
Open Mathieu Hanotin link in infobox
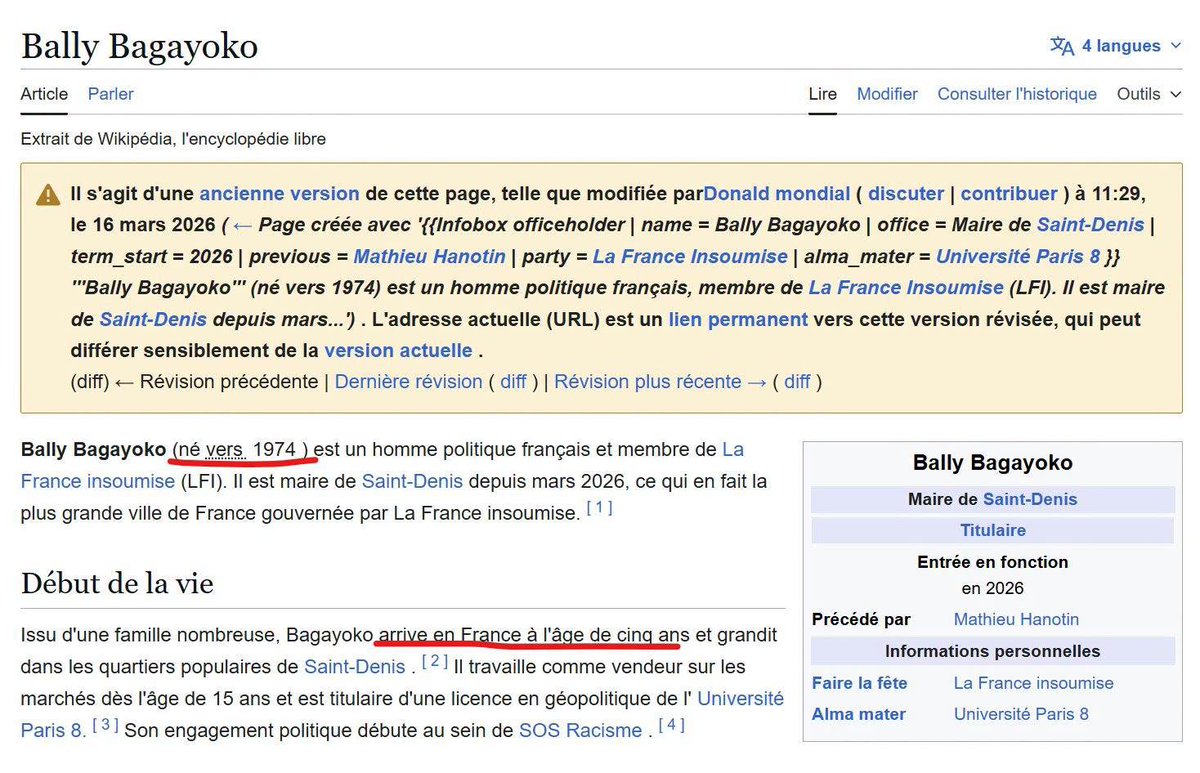coord(1016,619)
